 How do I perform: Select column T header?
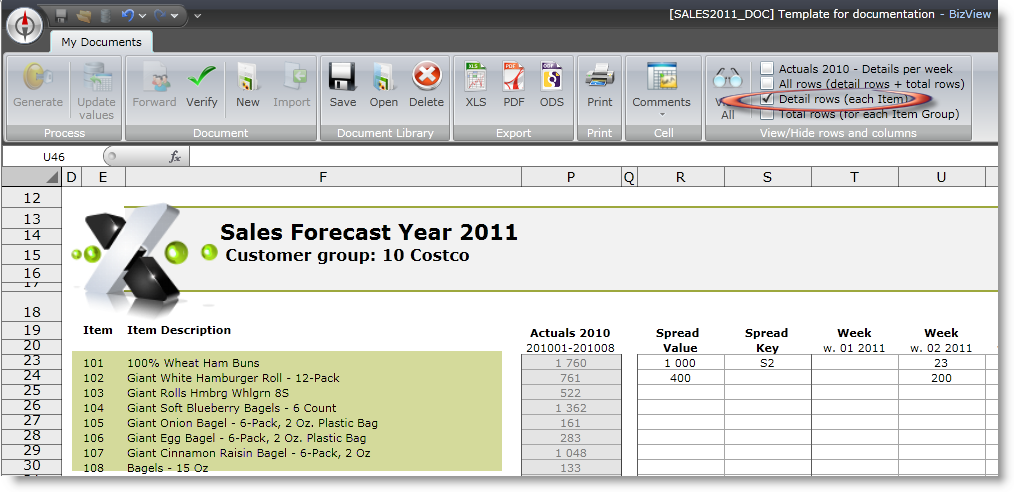click(x=855, y=177)
